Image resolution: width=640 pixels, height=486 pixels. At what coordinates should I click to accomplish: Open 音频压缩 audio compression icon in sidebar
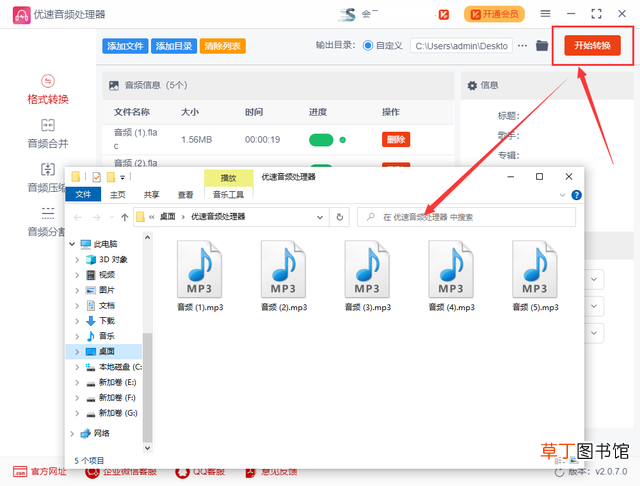[48, 169]
